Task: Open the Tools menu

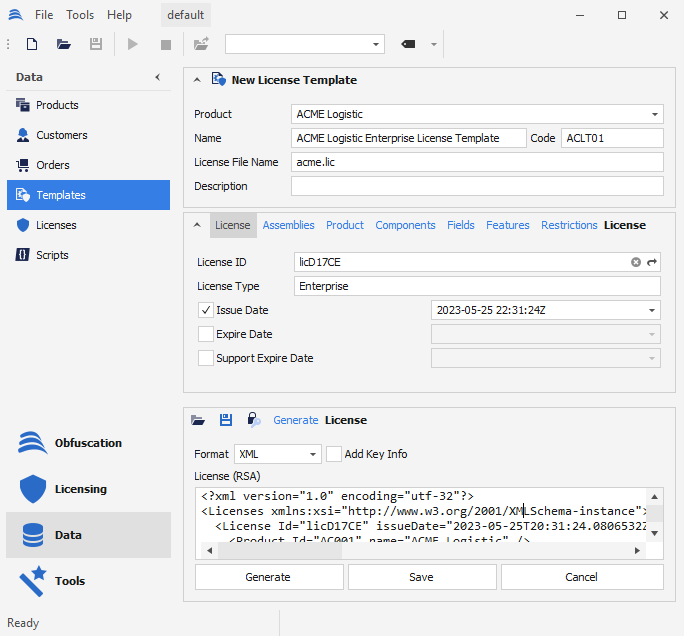Action: click(80, 15)
